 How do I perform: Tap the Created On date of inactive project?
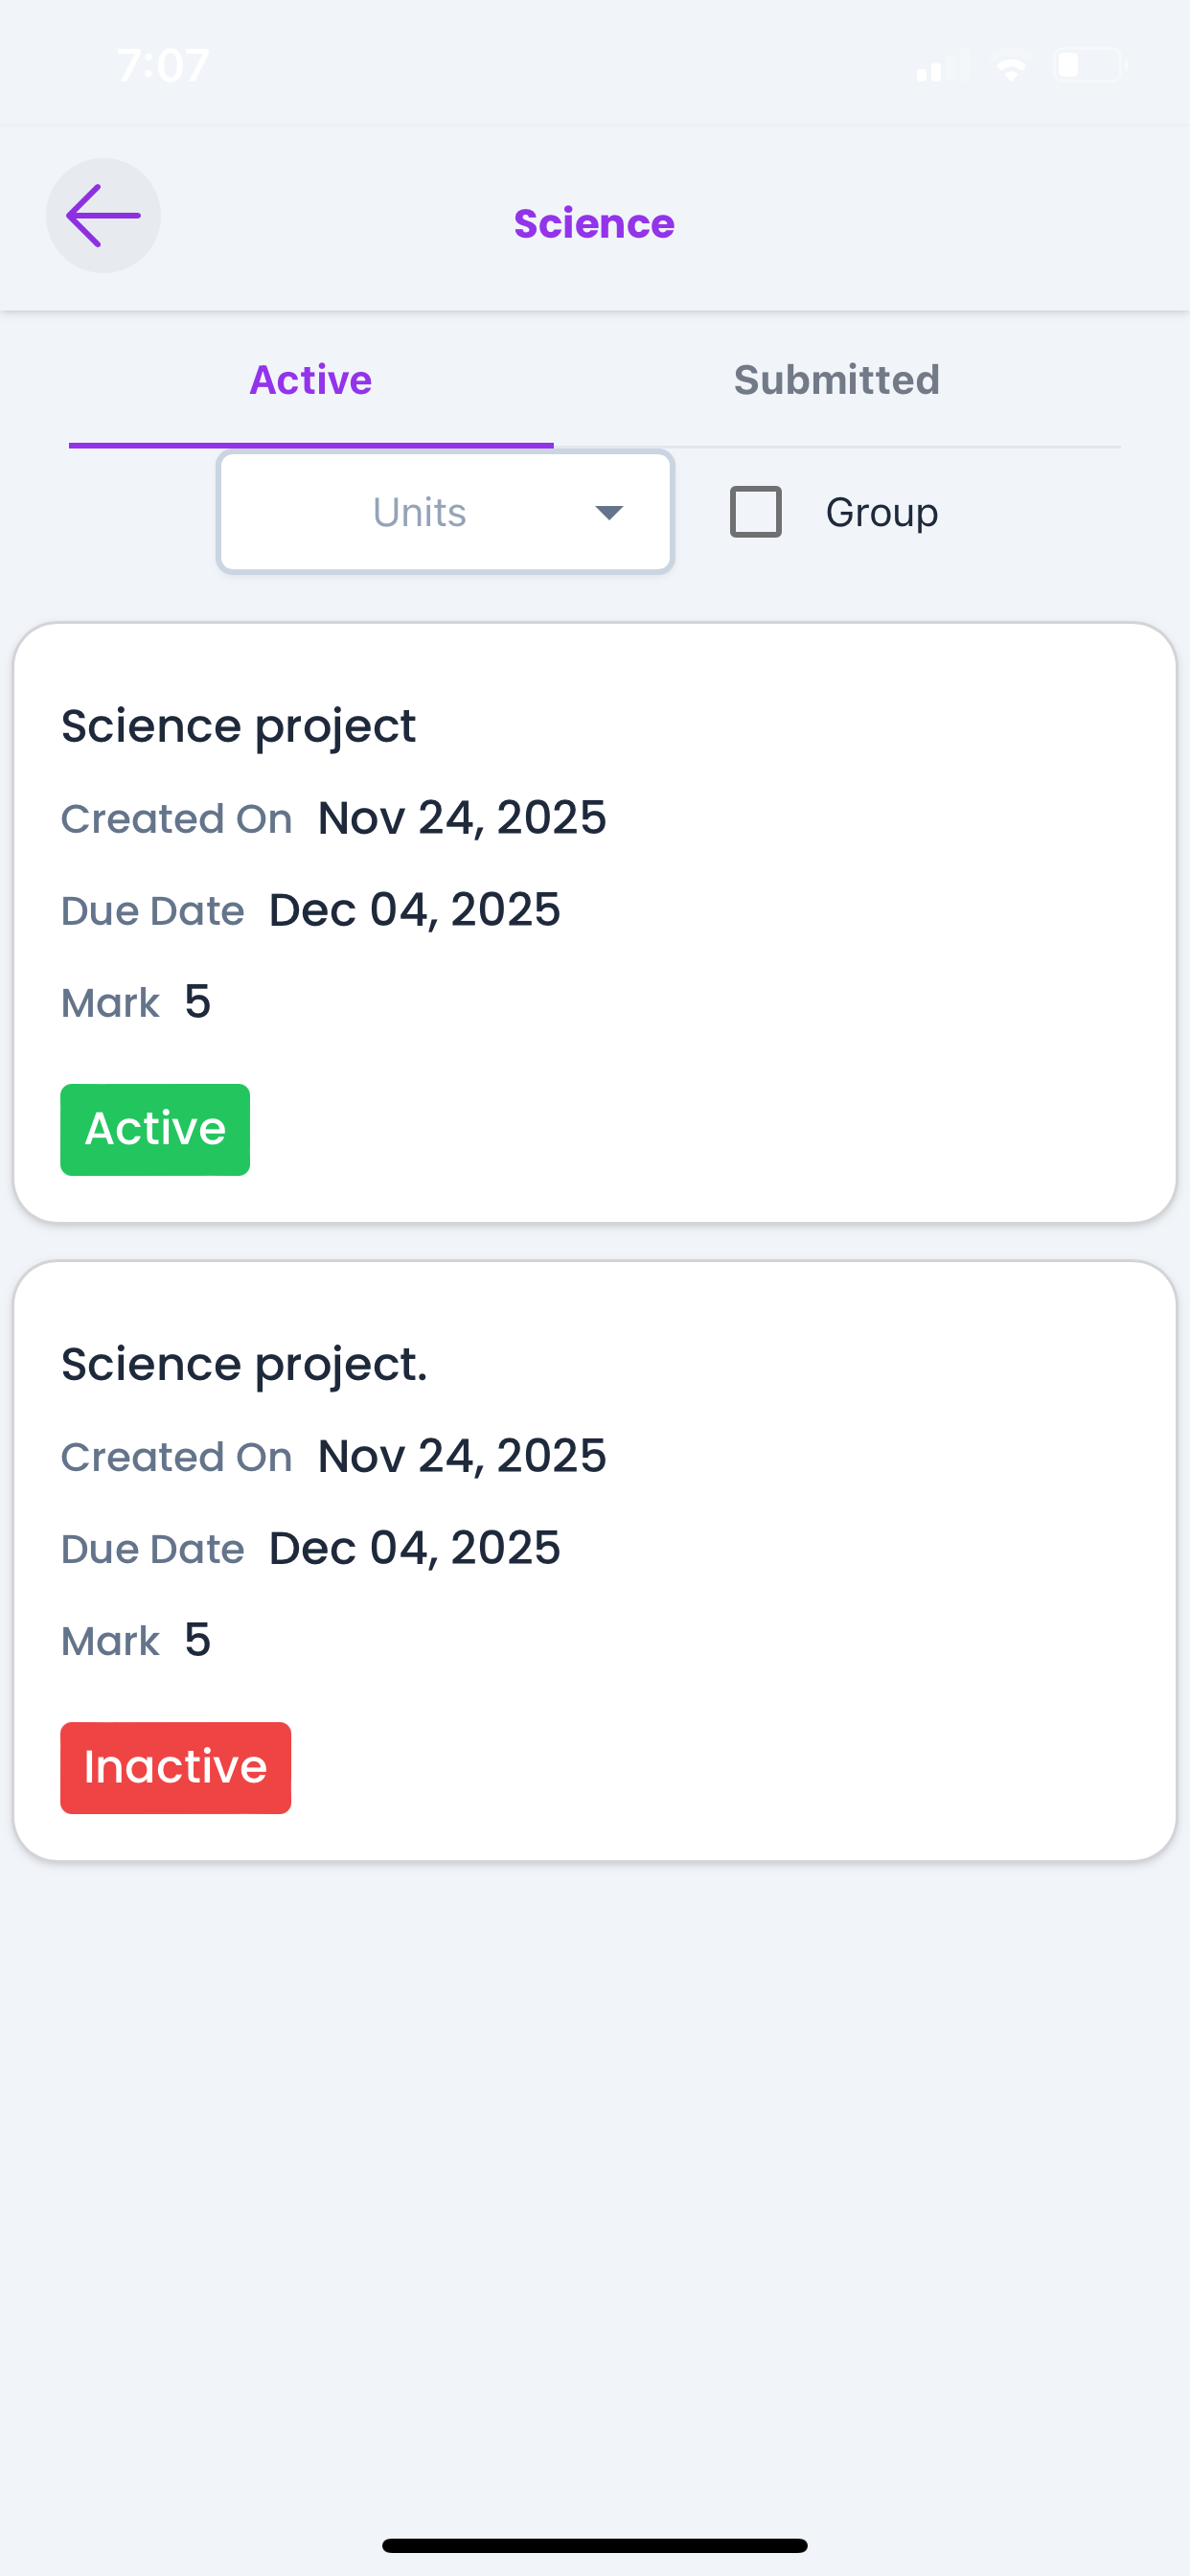click(x=461, y=1456)
